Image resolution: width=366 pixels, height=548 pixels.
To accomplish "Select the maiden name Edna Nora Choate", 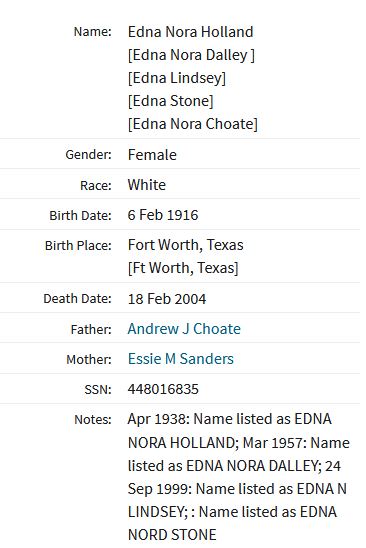I will point(193,124).
